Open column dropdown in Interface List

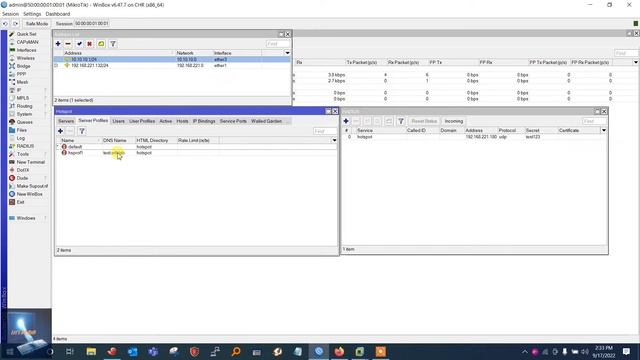(636, 62)
